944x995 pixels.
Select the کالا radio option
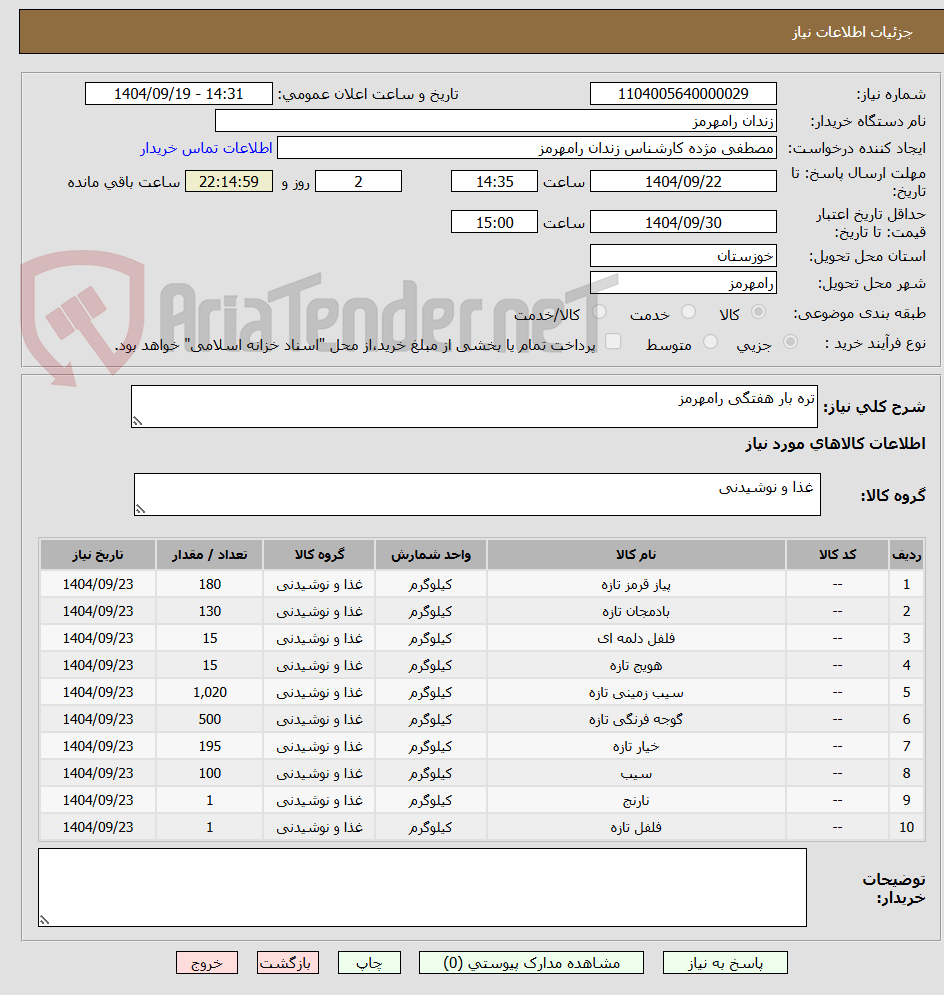[758, 311]
